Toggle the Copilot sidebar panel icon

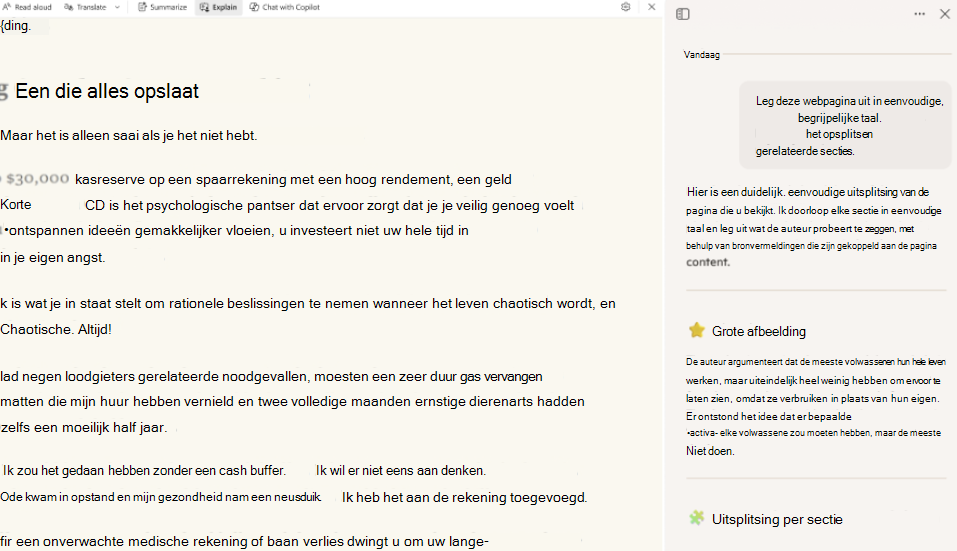coord(683,14)
